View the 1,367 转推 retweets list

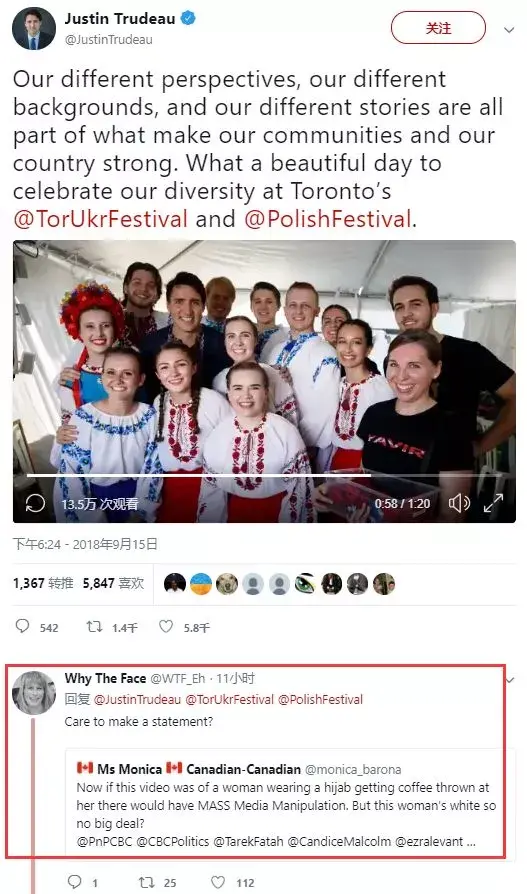pyautogui.click(x=43, y=583)
